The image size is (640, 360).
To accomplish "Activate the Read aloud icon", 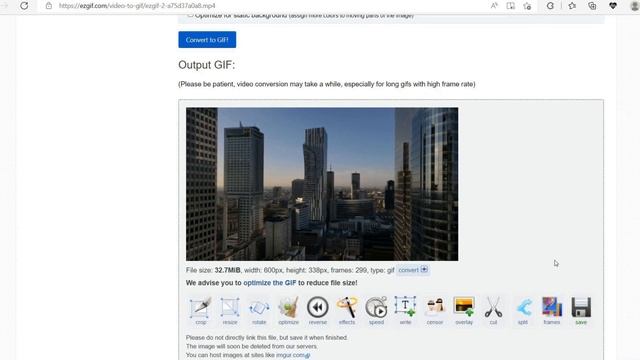I will tap(494, 6).
